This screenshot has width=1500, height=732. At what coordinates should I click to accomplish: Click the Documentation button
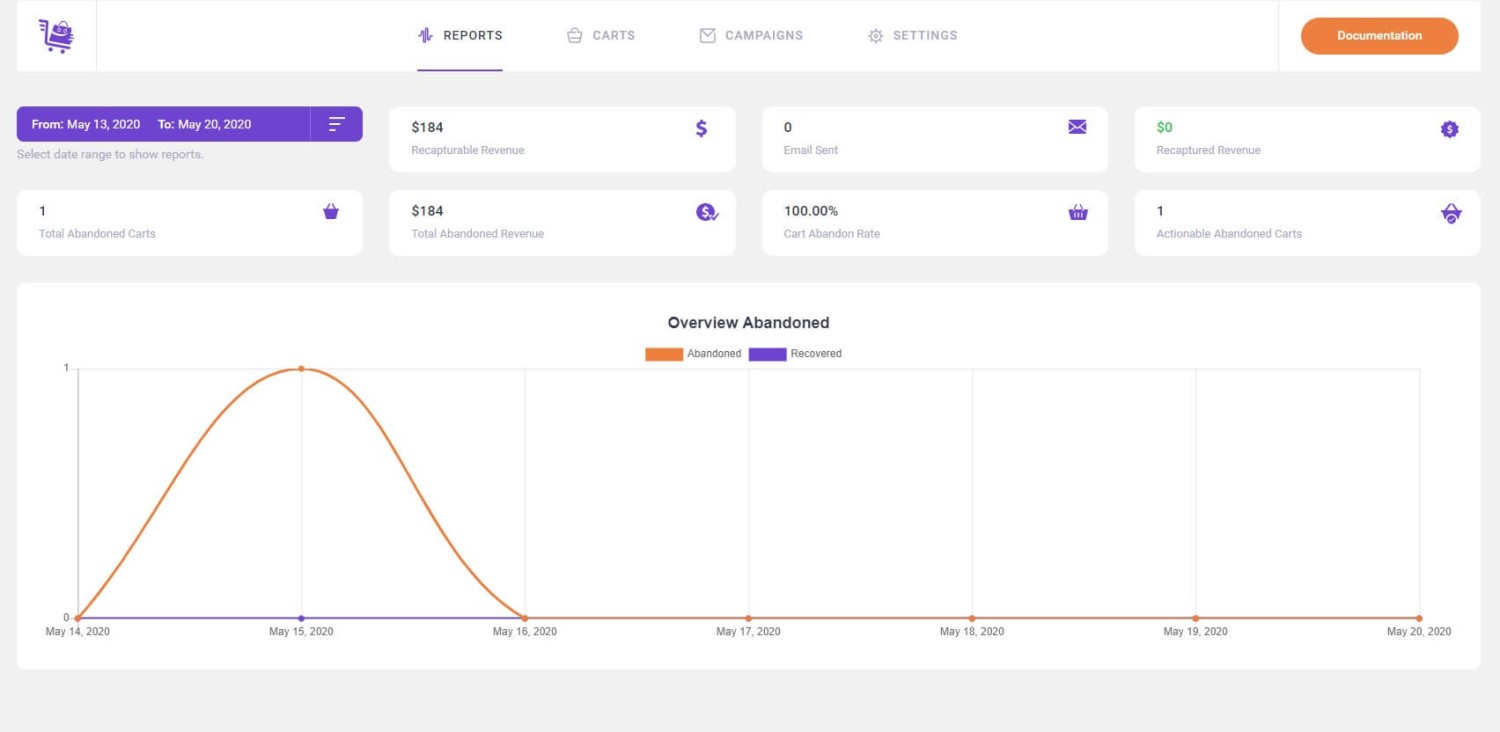tap(1378, 35)
